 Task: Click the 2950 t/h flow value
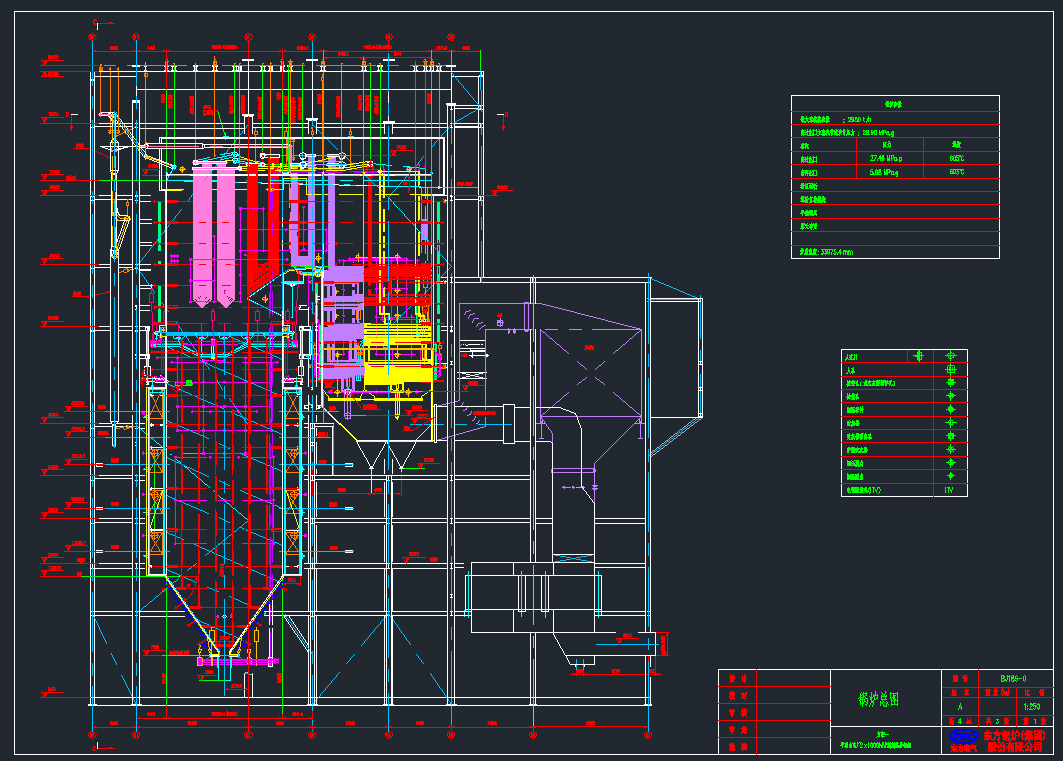(x=859, y=119)
